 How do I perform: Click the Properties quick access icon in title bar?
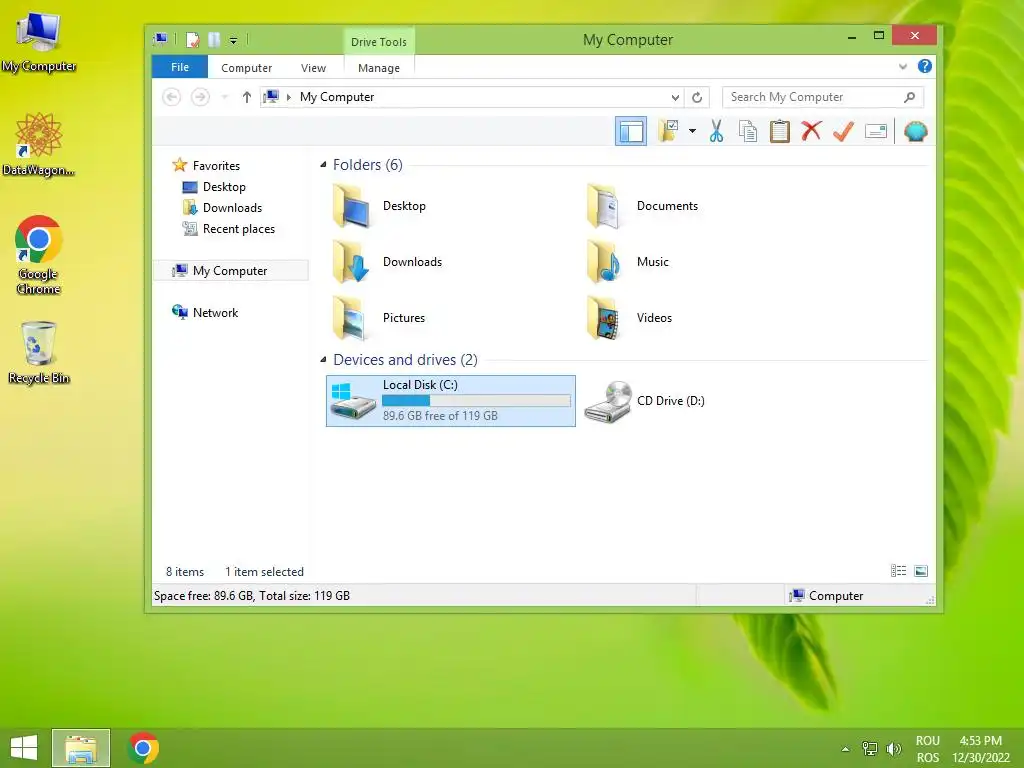click(192, 40)
